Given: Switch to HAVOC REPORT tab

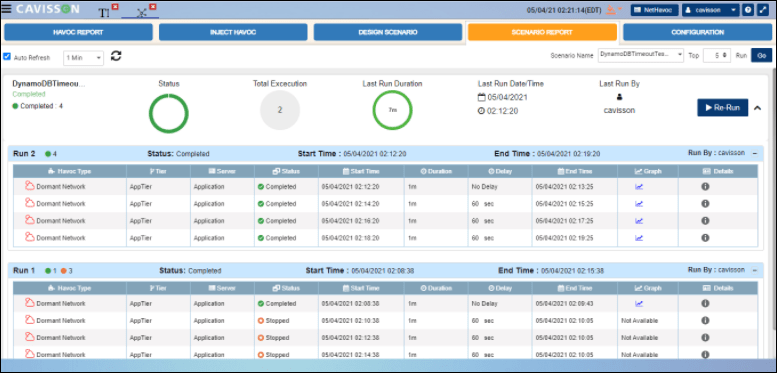Looking at the screenshot, I should click(78, 32).
